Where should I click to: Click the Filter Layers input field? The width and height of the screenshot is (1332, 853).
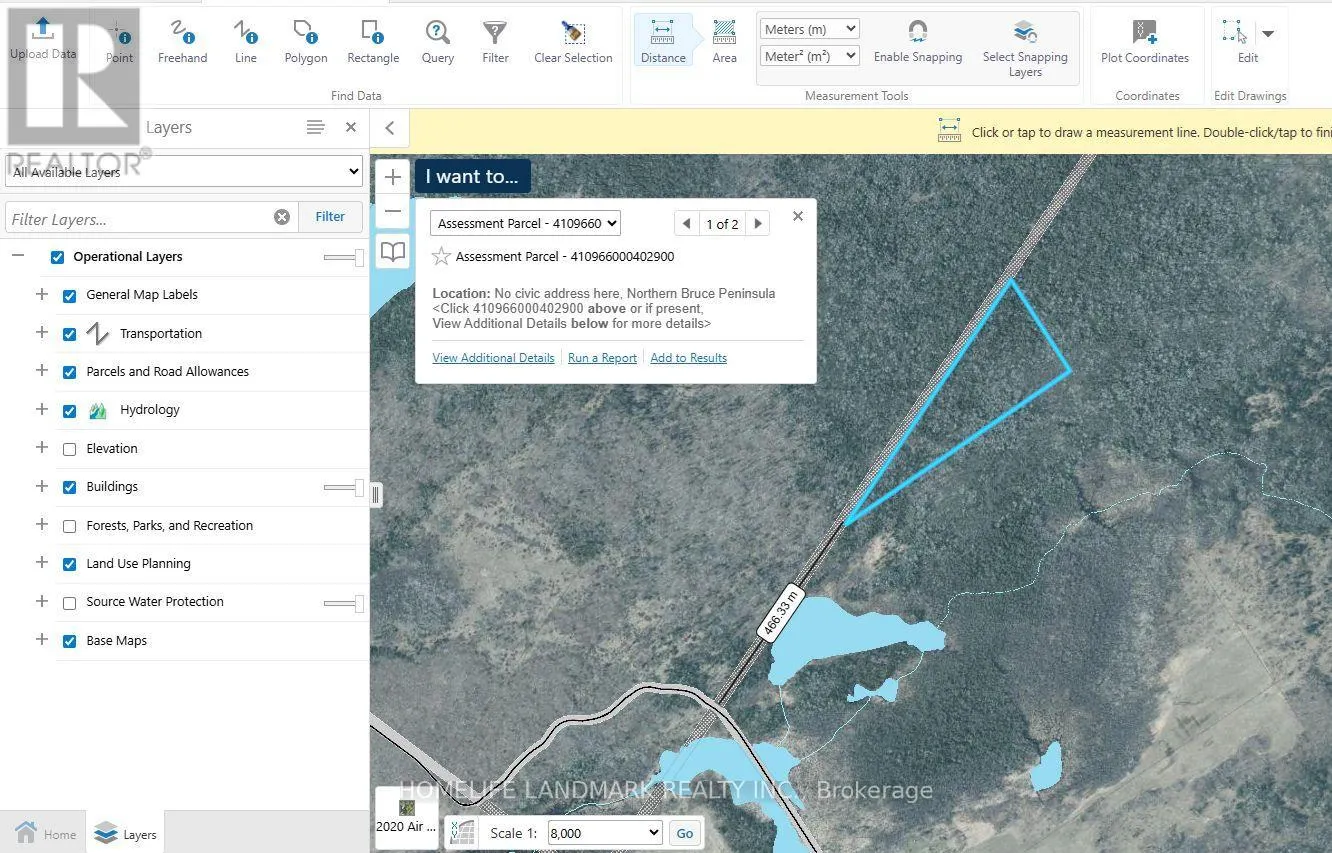coord(138,218)
